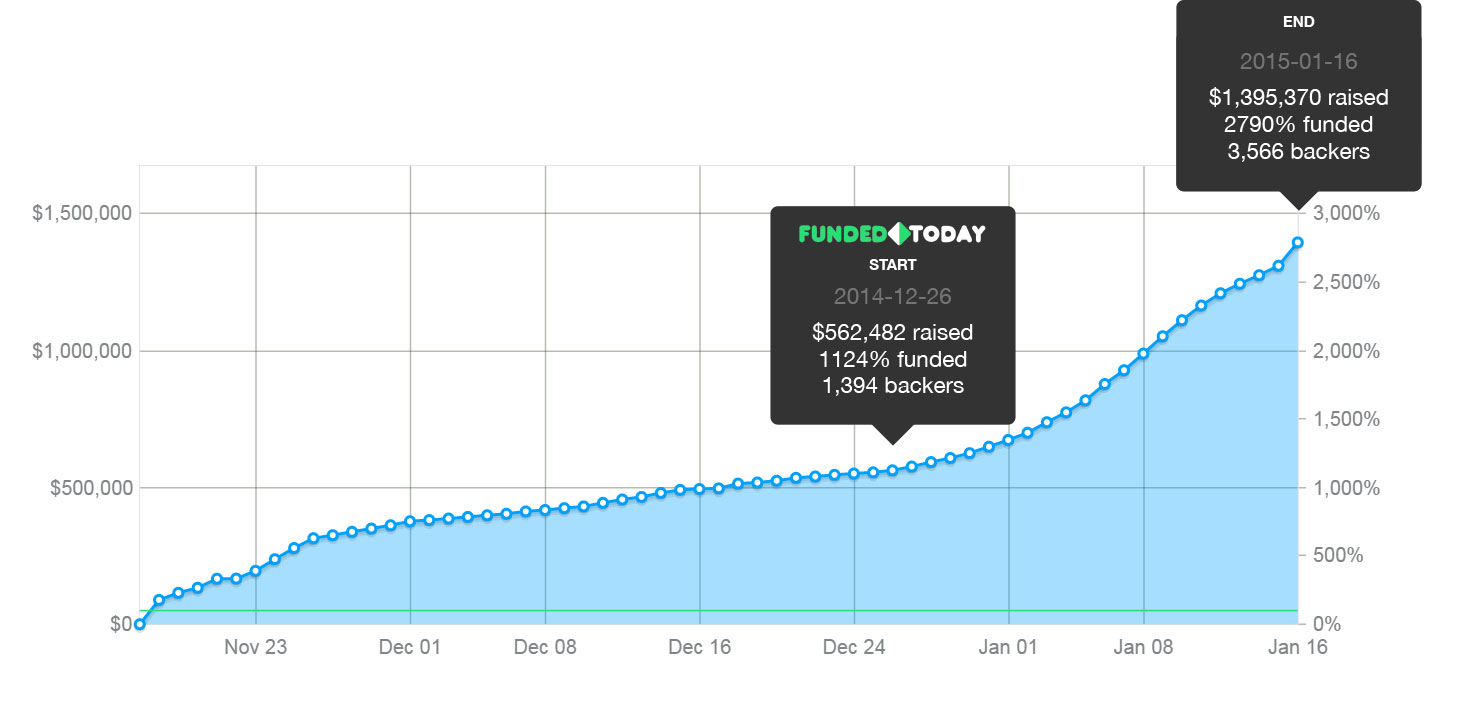
Task: Click the data point on the Jan 01 gridline
Action: point(1008,440)
